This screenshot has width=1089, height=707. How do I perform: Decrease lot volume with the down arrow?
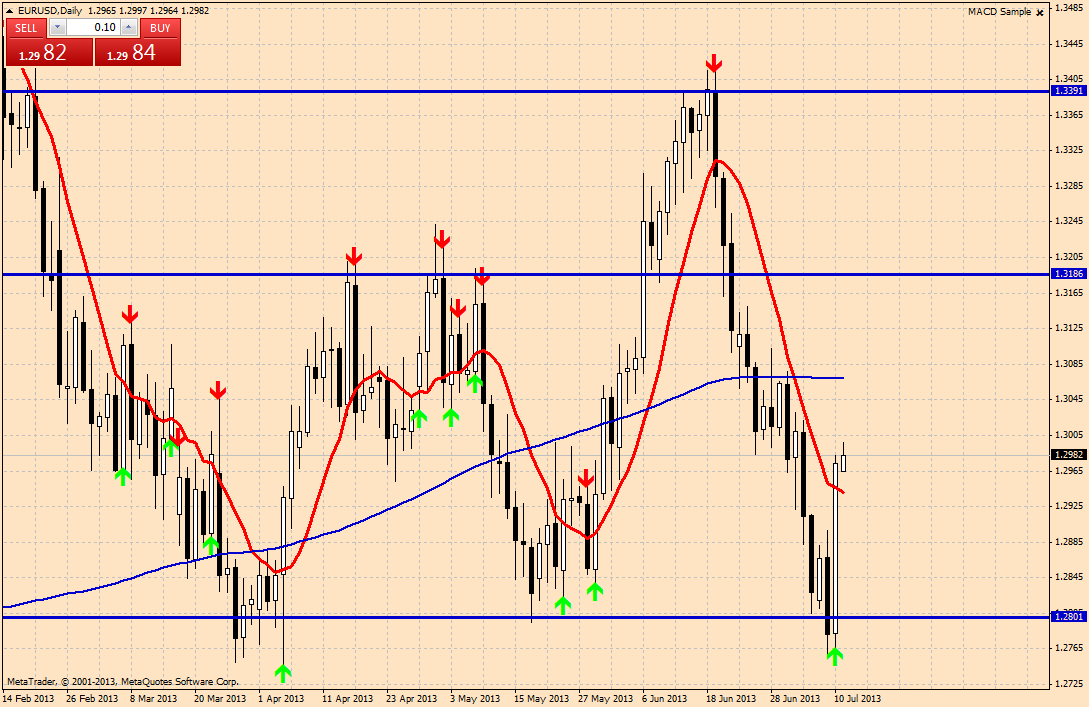pos(58,27)
